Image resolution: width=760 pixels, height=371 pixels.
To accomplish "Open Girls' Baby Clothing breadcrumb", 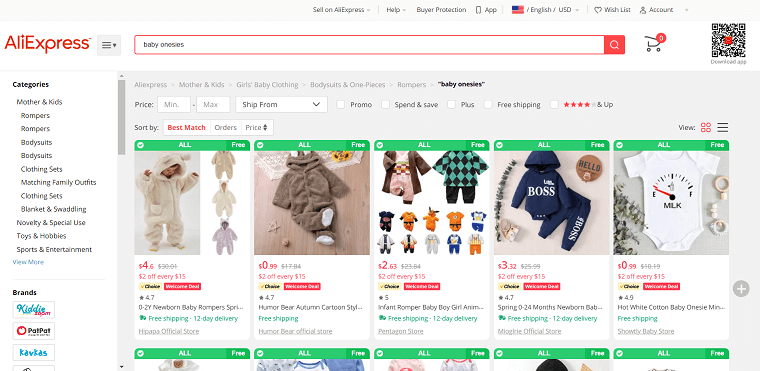I will (267, 84).
